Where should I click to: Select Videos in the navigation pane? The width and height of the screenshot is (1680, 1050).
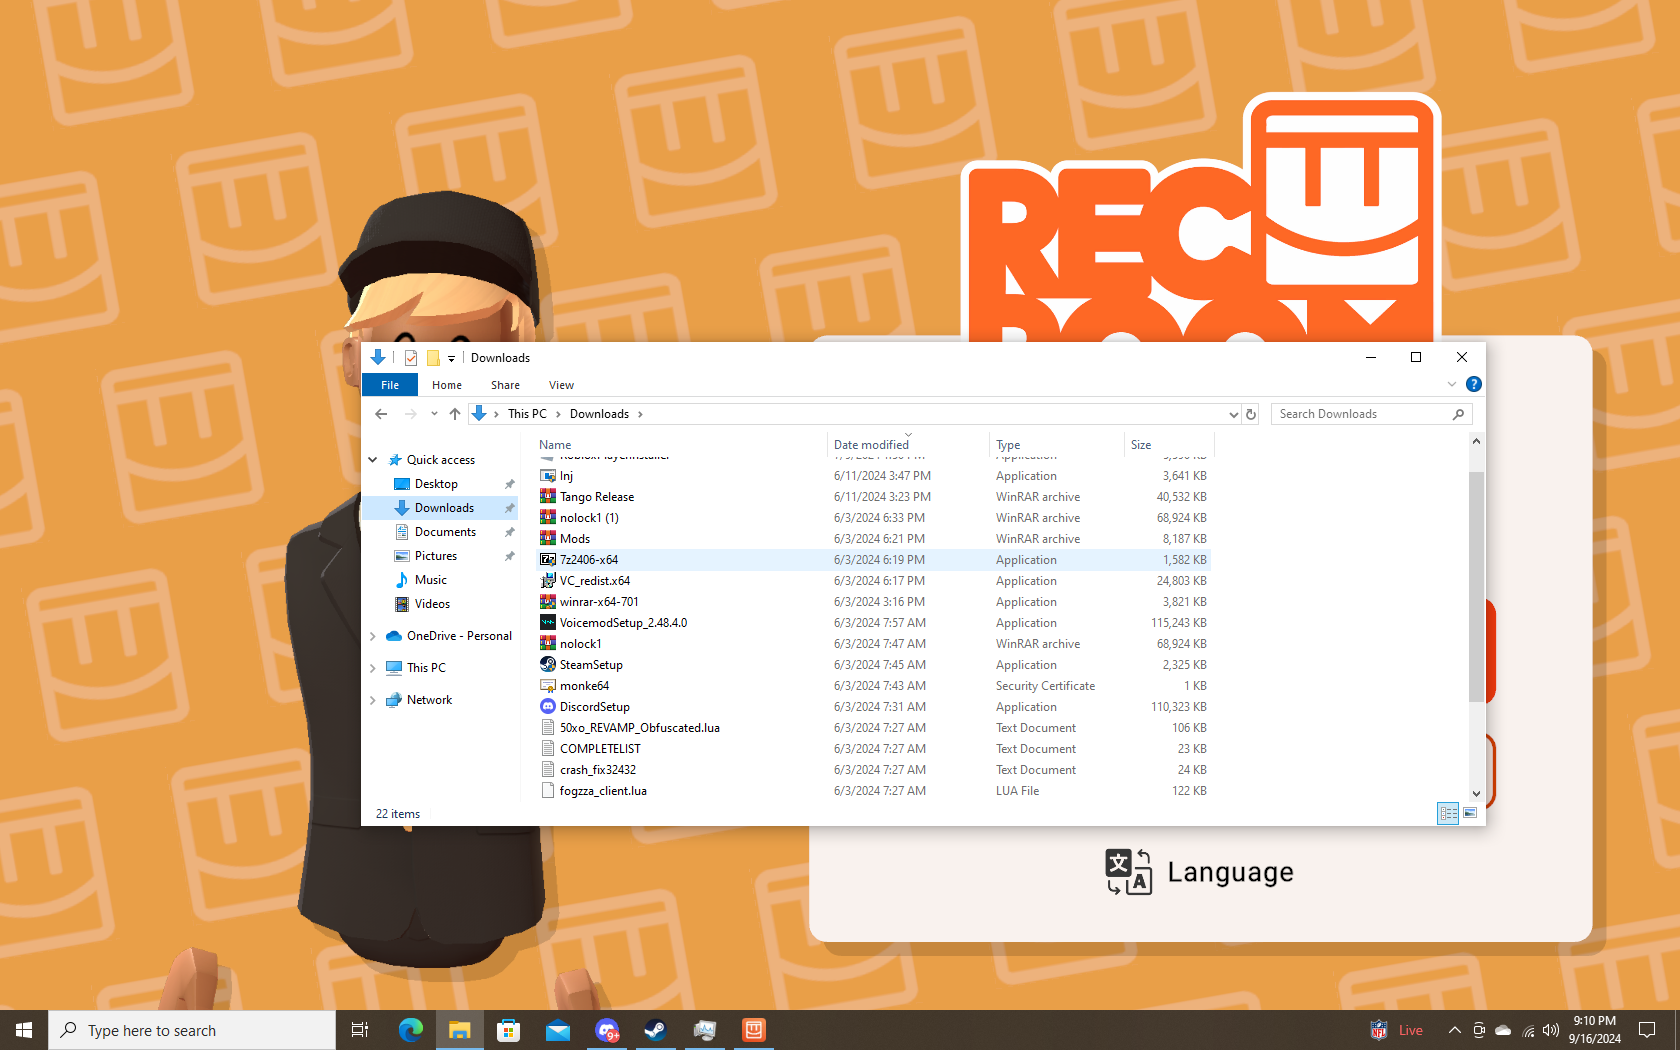(432, 604)
